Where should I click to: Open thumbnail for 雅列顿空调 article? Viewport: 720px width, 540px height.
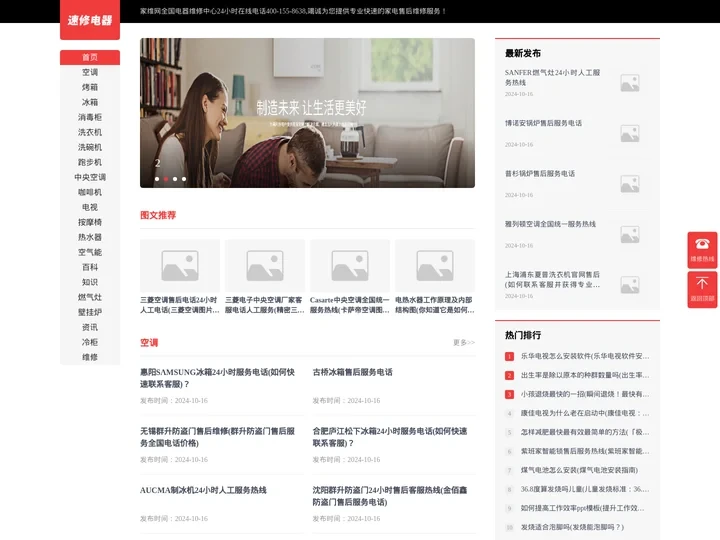coord(630,235)
